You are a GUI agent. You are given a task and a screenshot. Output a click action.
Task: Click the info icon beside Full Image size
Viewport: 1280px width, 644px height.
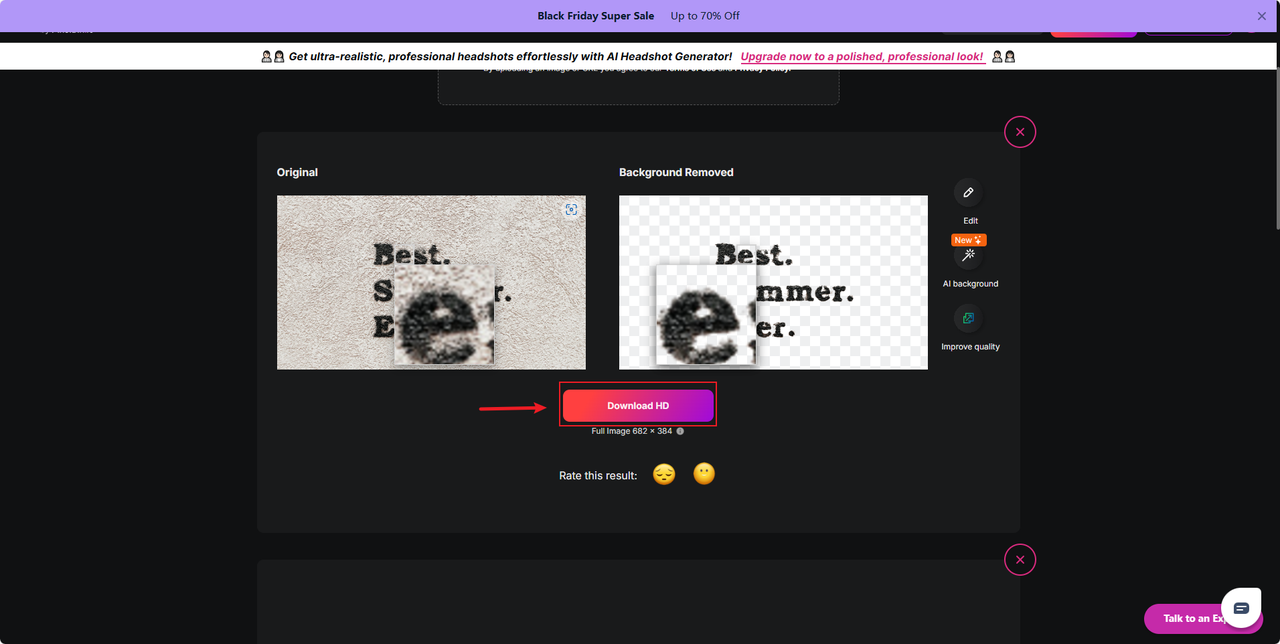680,431
